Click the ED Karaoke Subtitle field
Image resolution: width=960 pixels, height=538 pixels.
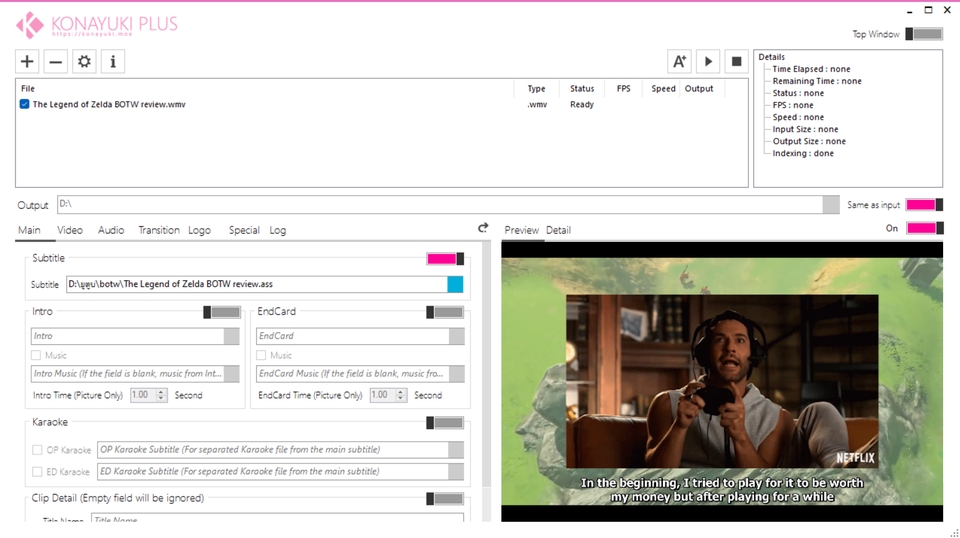coord(272,472)
